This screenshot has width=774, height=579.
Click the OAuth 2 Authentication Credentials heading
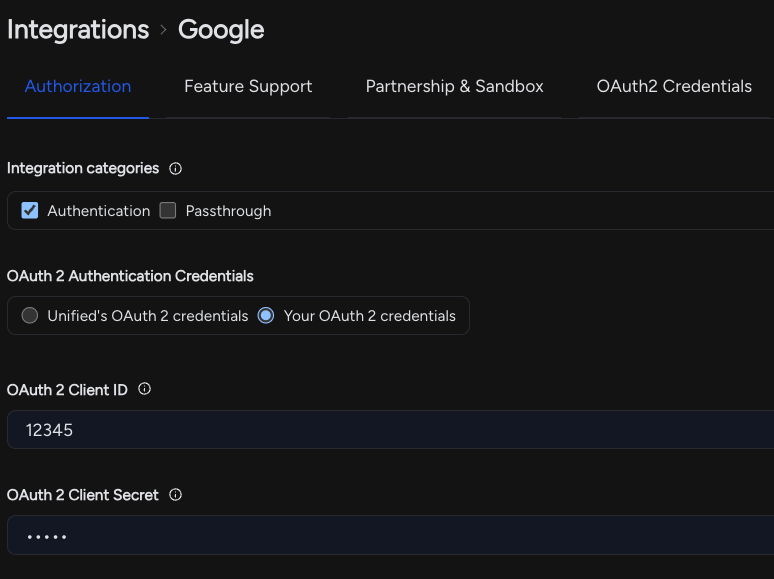tap(130, 276)
